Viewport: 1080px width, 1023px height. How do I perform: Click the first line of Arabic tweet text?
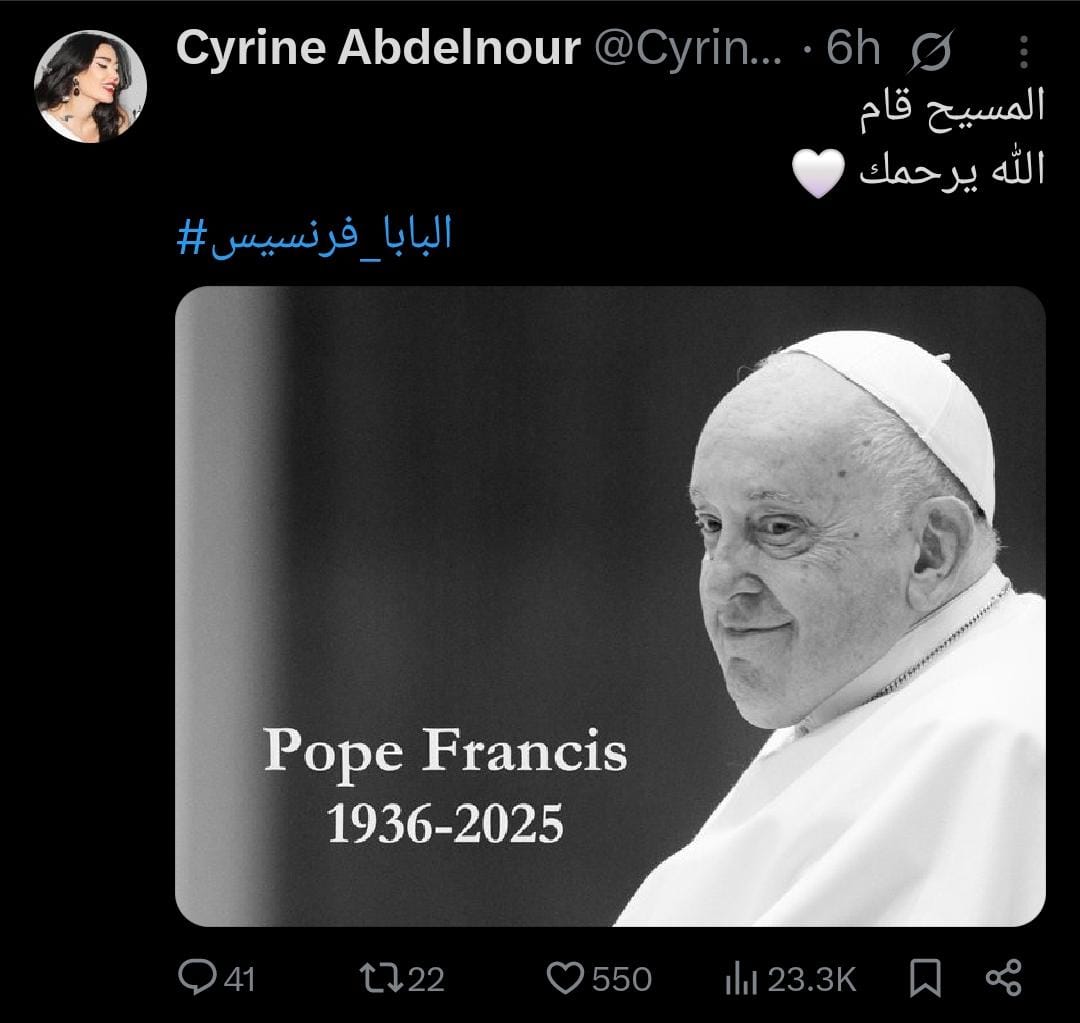951,106
